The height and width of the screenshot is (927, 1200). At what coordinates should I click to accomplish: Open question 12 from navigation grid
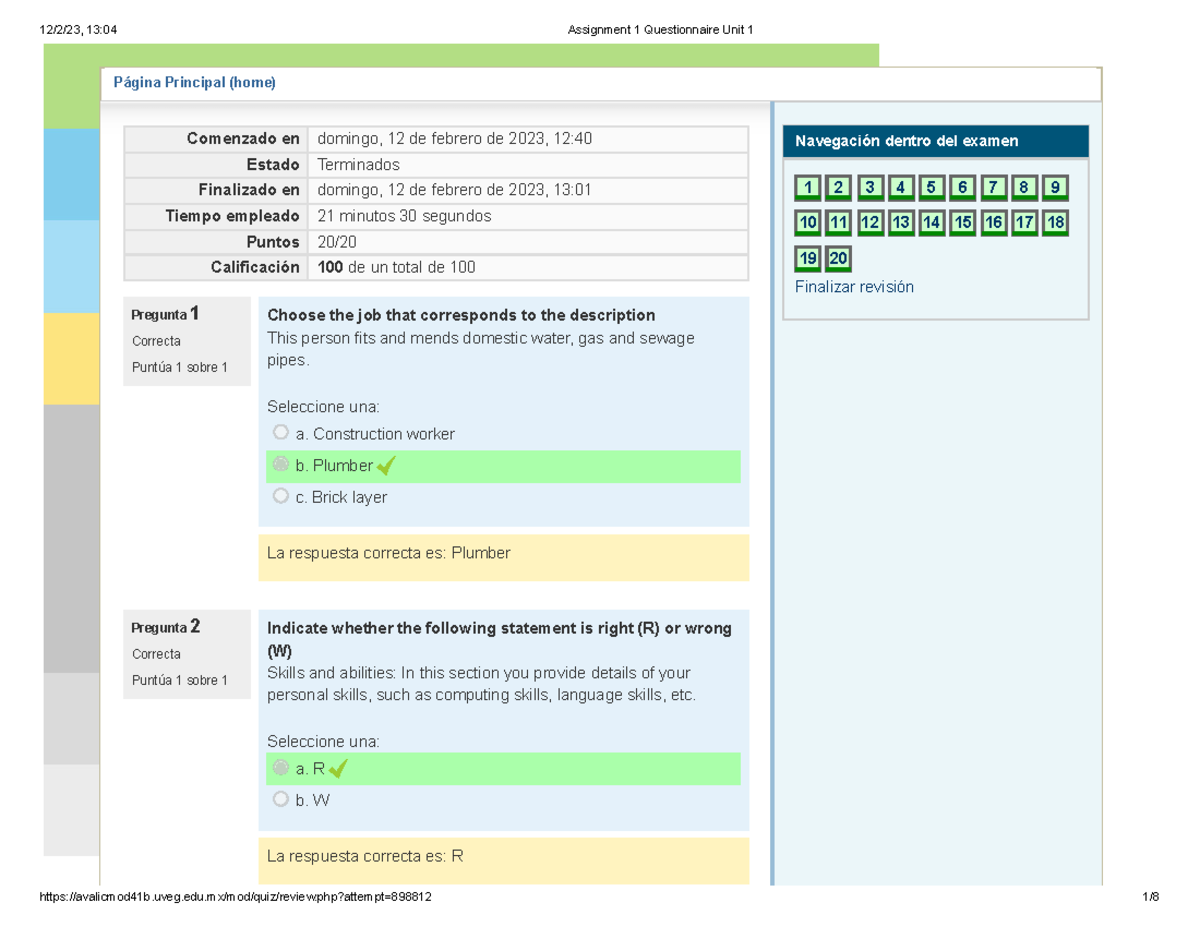coord(870,223)
